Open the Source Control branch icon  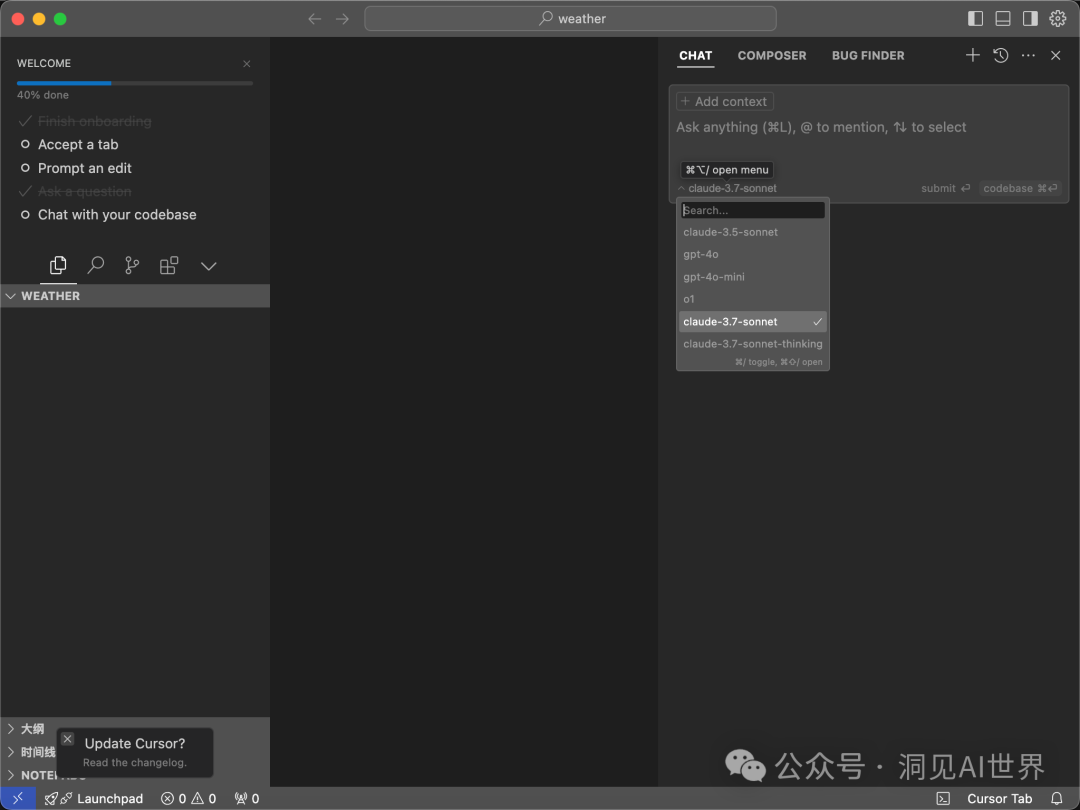132,265
